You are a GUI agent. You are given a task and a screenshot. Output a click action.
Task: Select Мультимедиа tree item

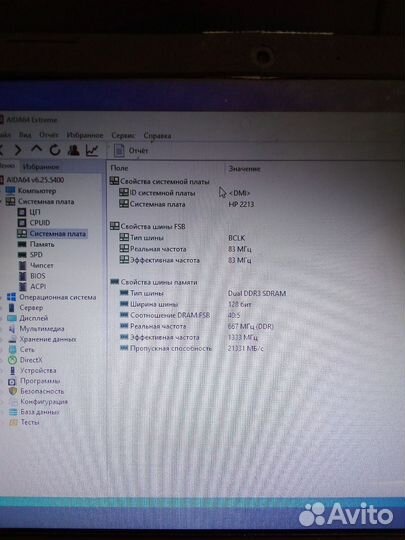[42, 329]
